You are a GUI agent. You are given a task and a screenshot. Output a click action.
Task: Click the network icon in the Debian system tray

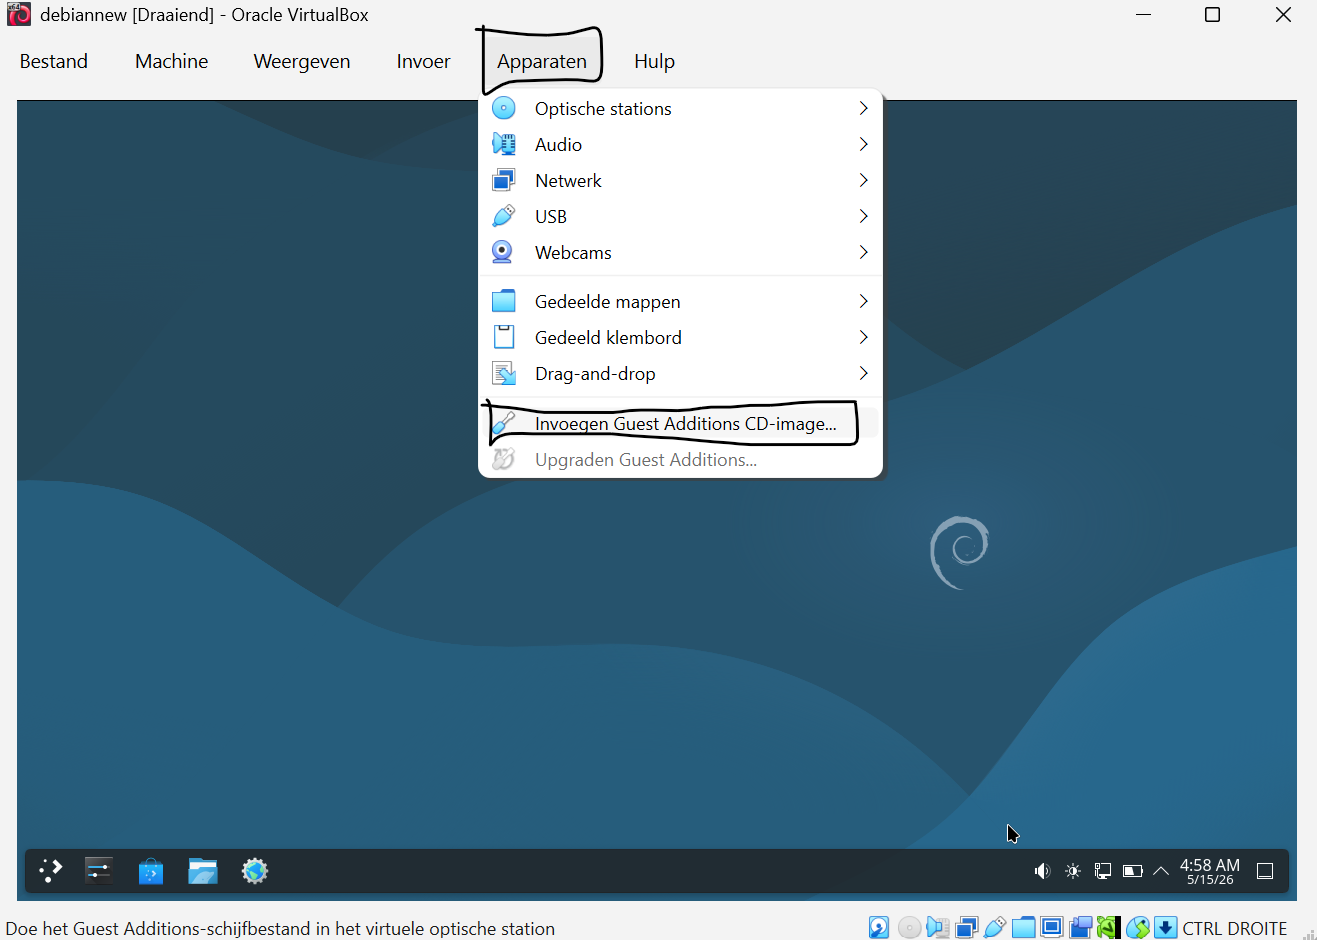(1103, 871)
